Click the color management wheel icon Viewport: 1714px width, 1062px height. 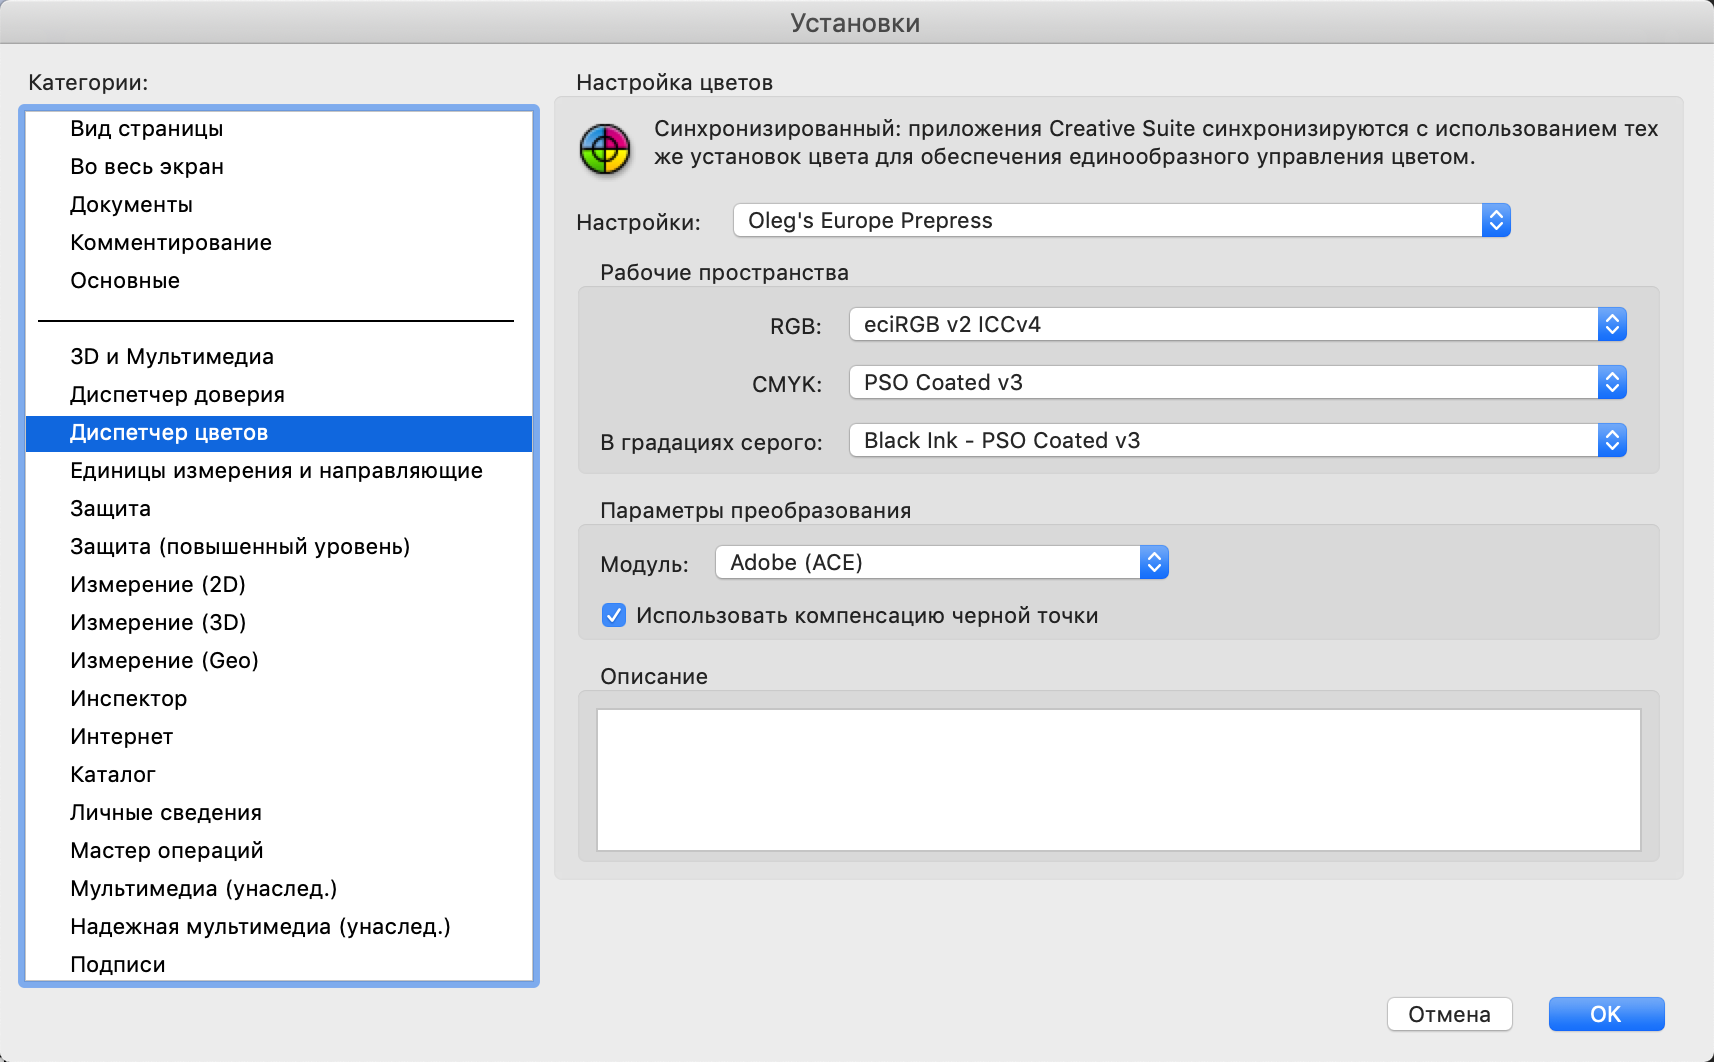point(605,149)
